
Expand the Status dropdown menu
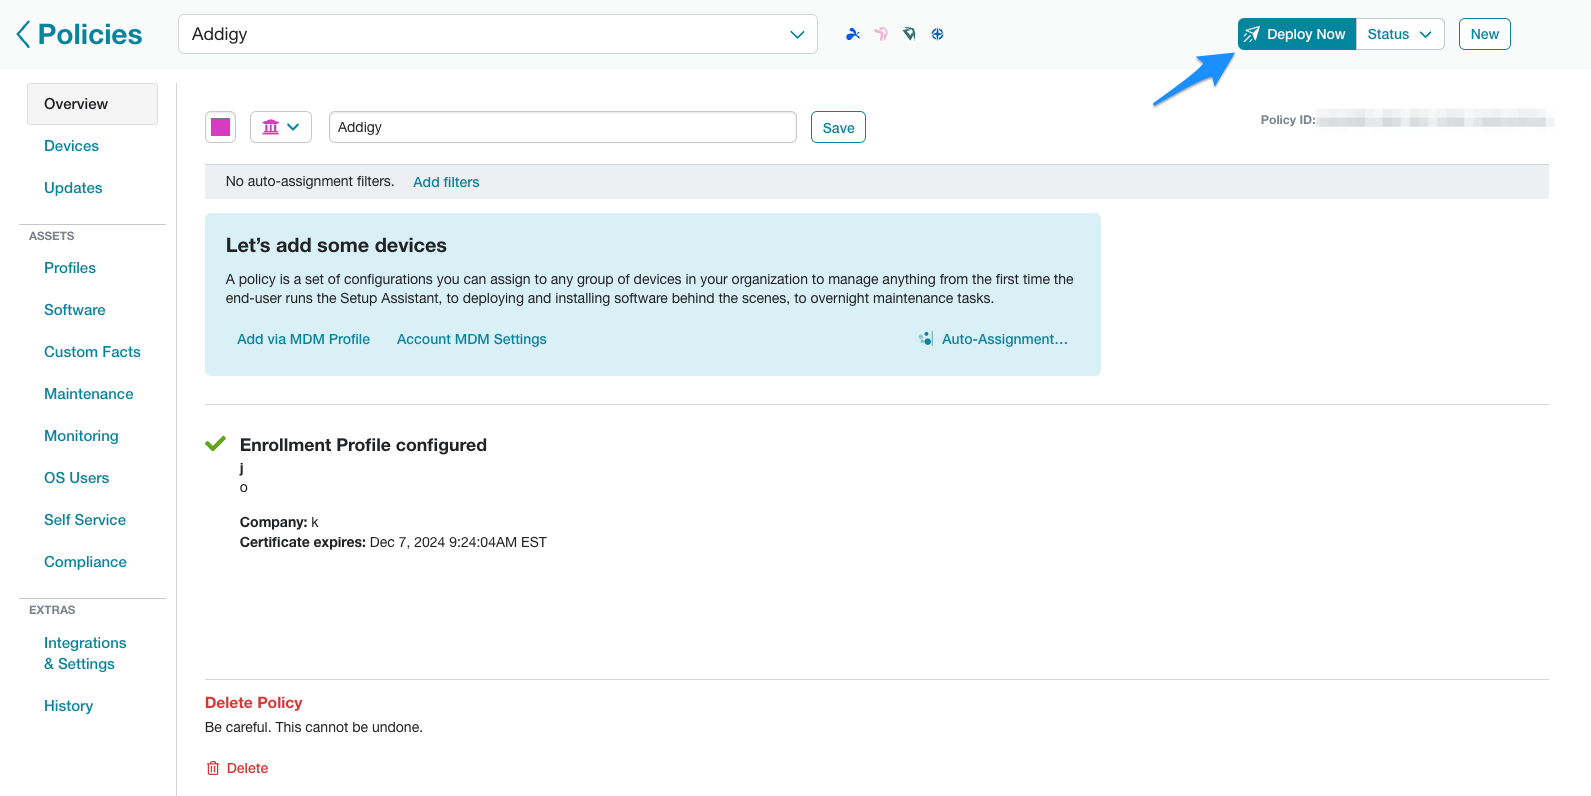pyautogui.click(x=1400, y=34)
